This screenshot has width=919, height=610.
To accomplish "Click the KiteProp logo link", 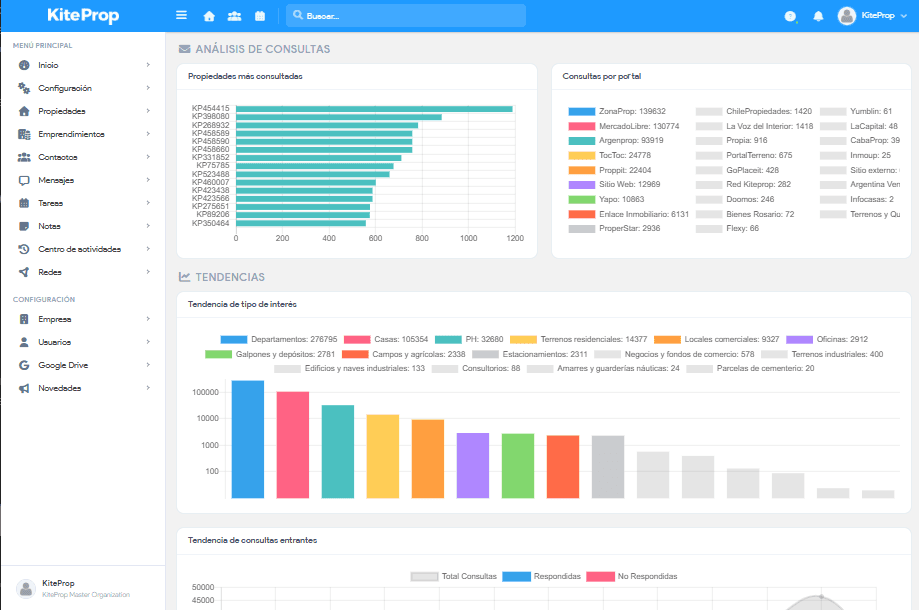I will 83,15.
